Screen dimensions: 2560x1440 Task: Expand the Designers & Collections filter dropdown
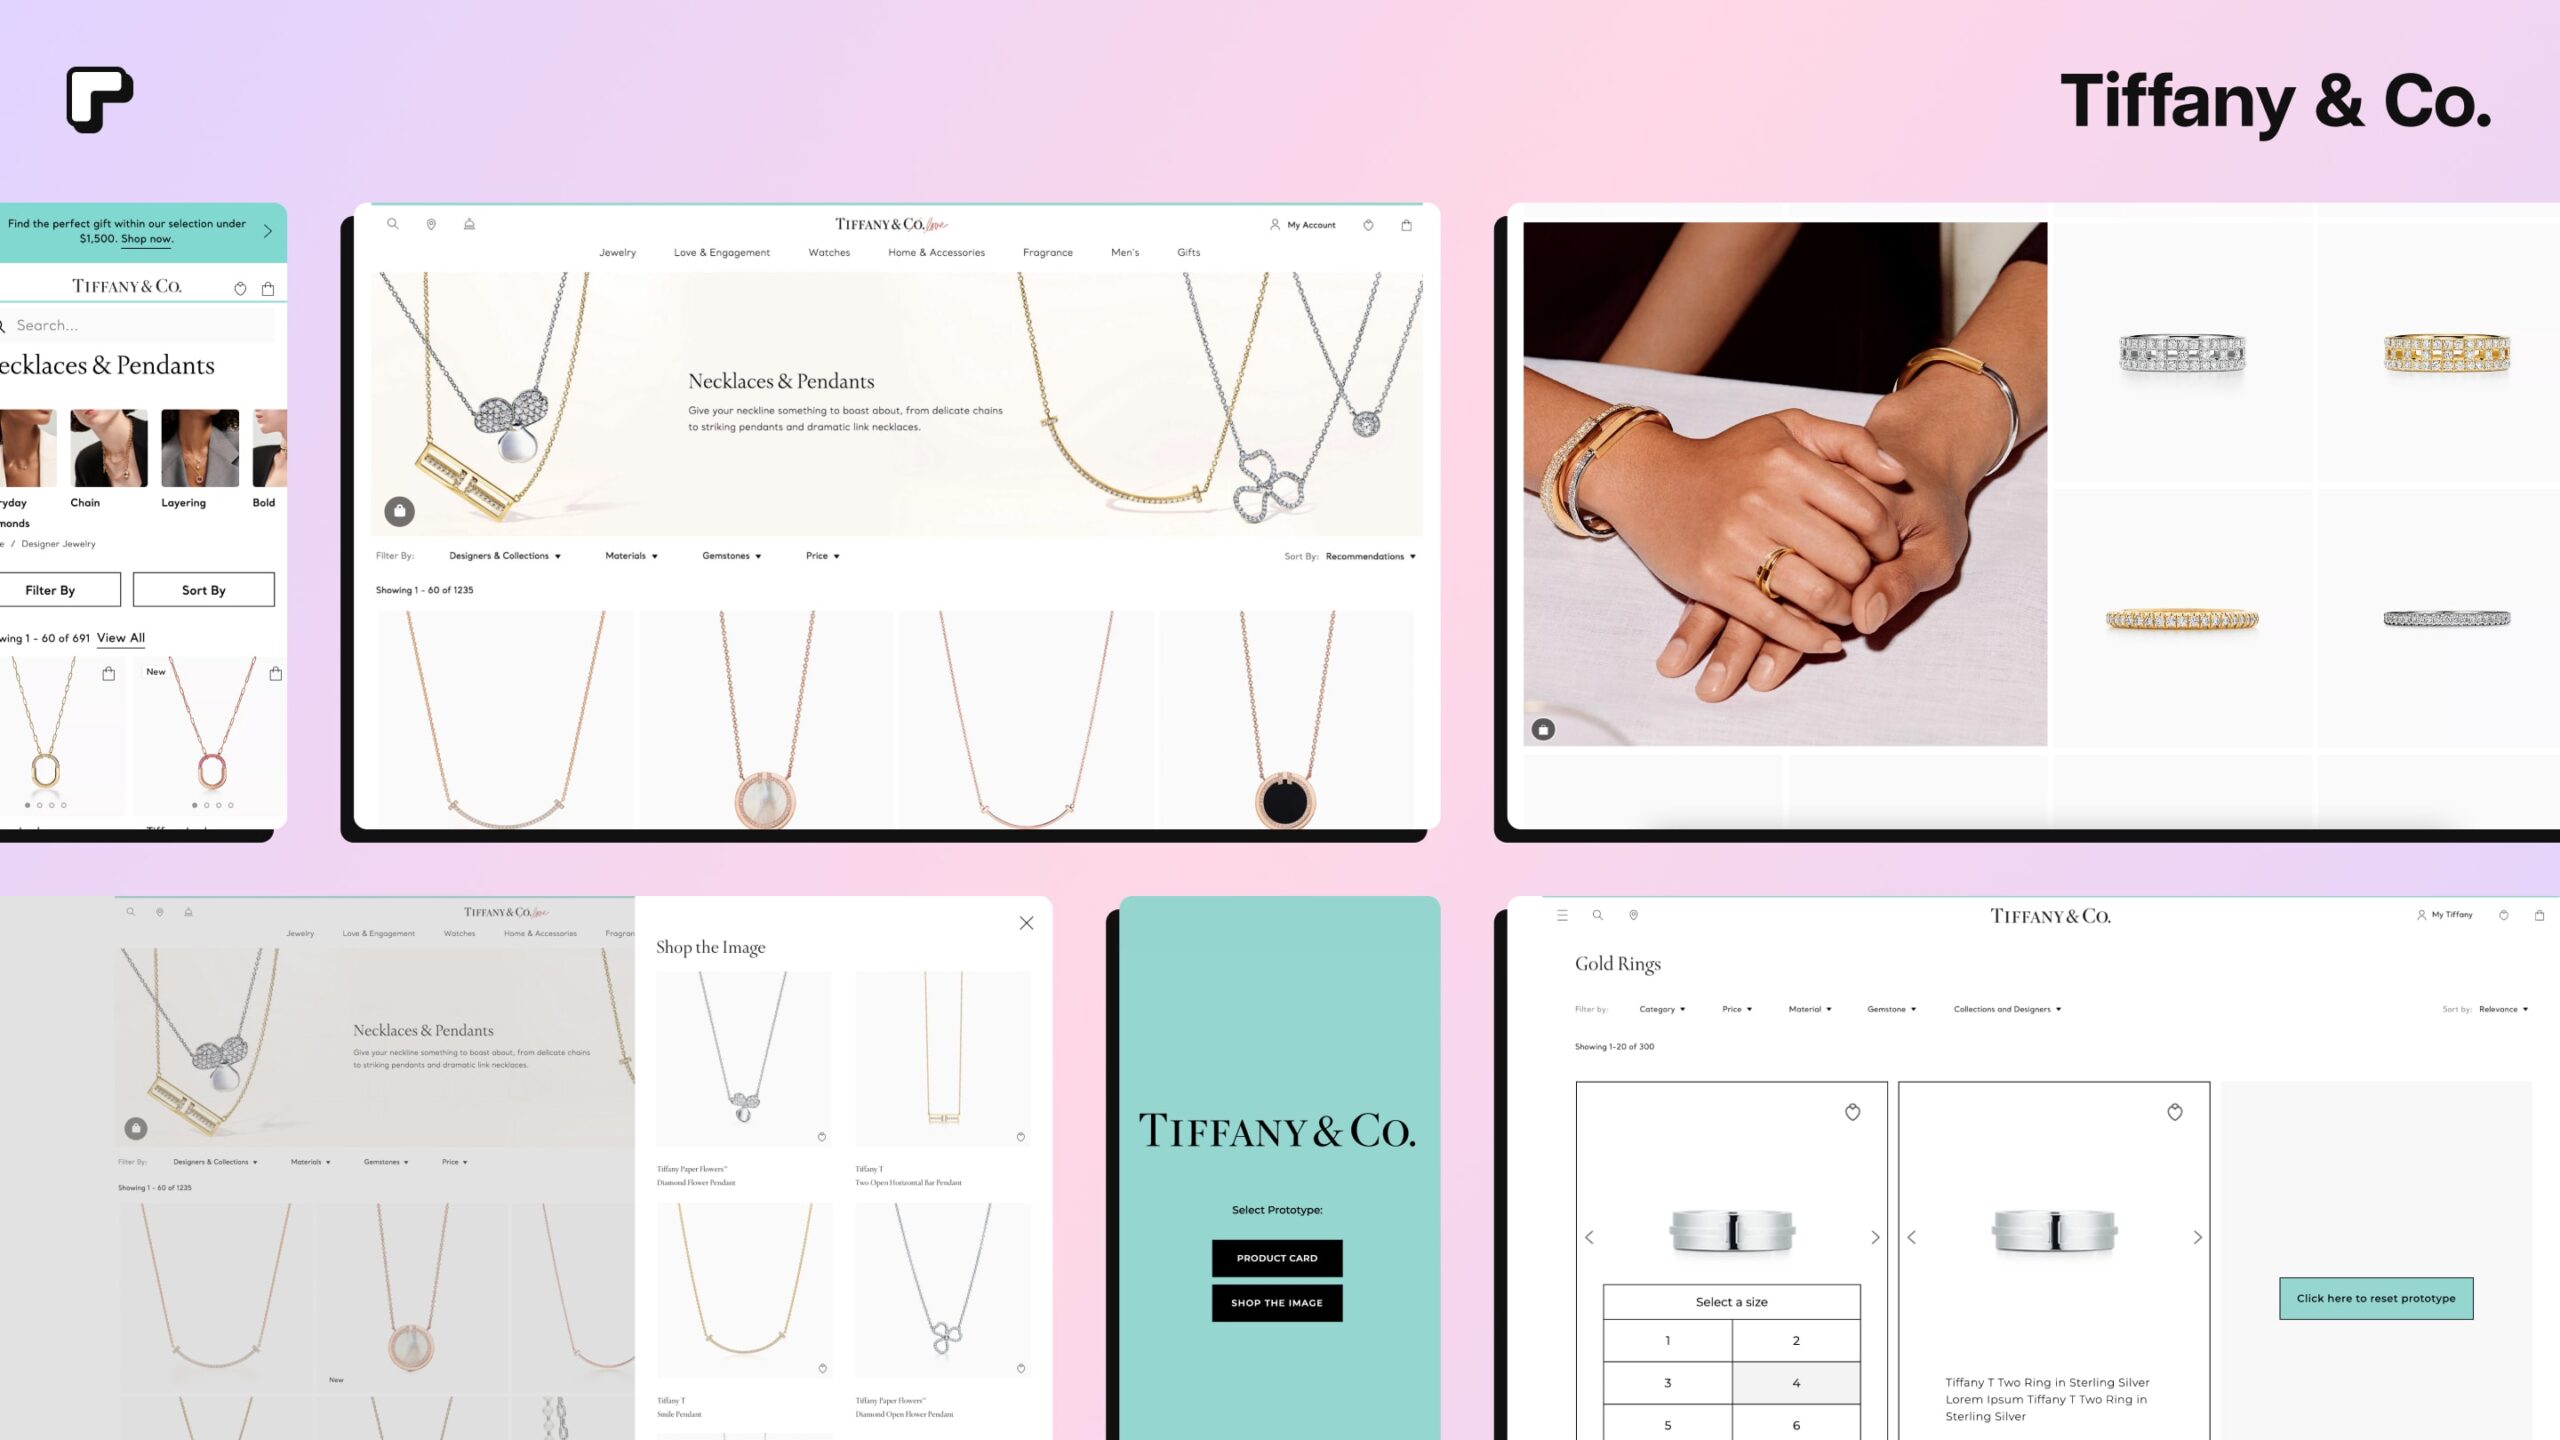point(503,556)
